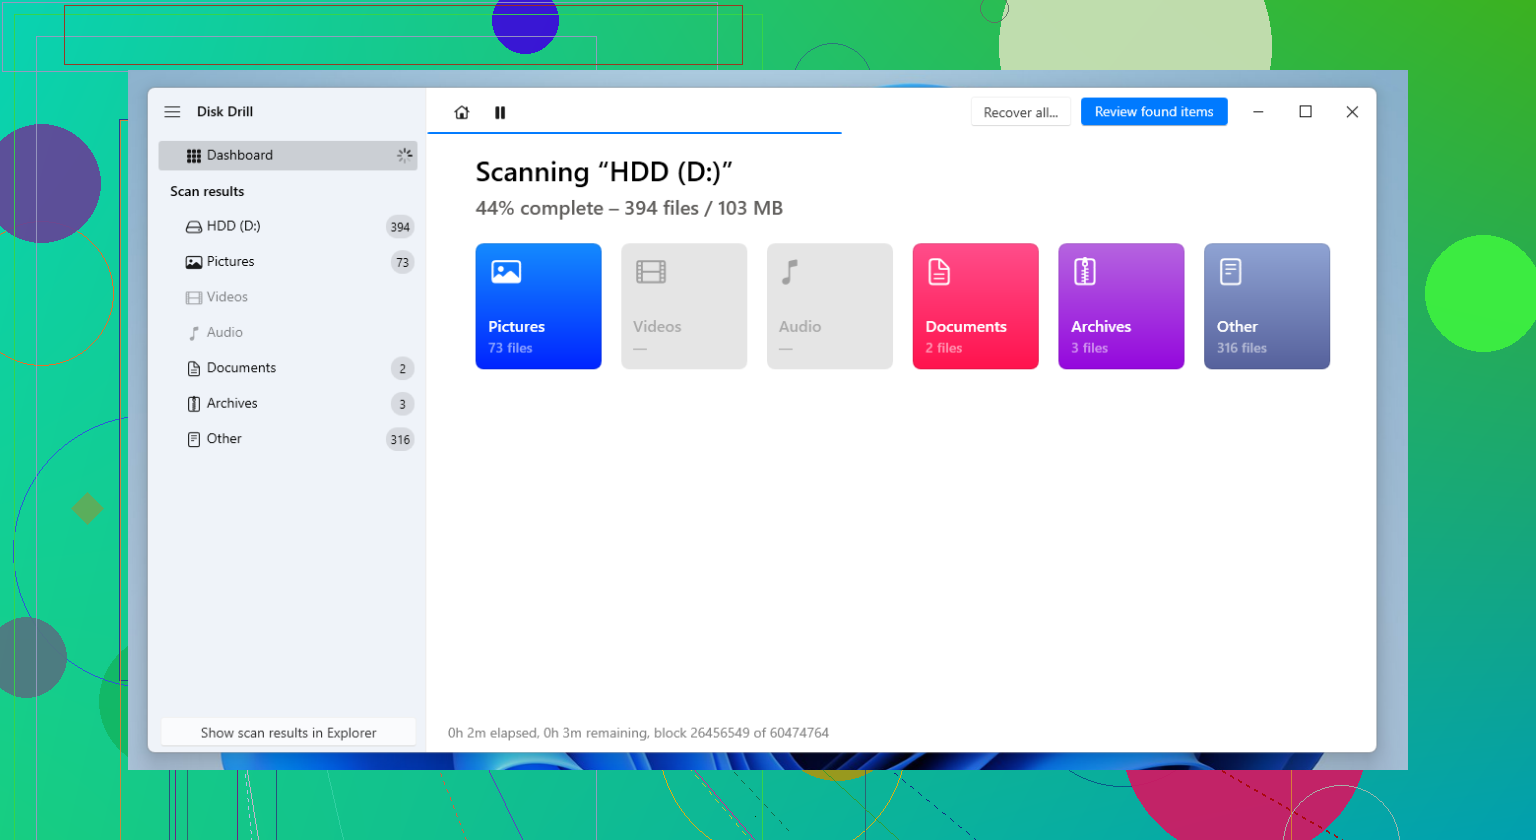Image resolution: width=1536 pixels, height=840 pixels.
Task: Click the Audio note icon in sidebar
Action: (x=194, y=333)
